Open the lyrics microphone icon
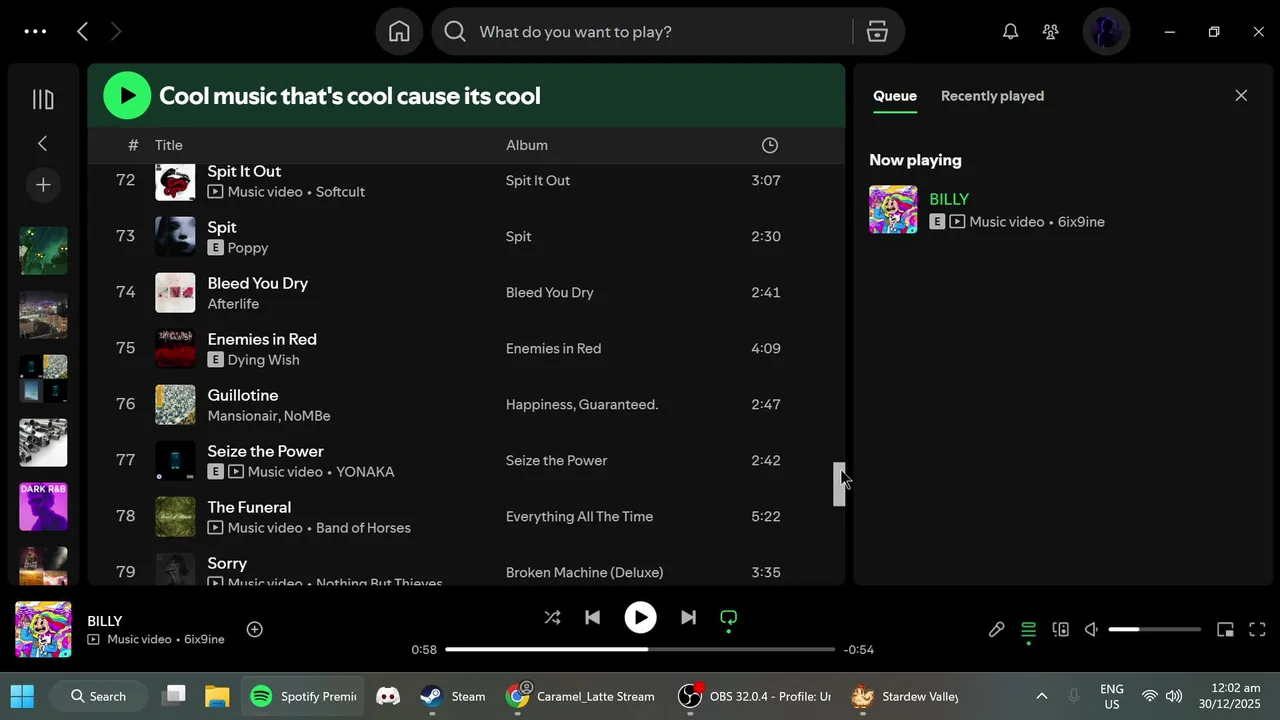 click(x=997, y=629)
